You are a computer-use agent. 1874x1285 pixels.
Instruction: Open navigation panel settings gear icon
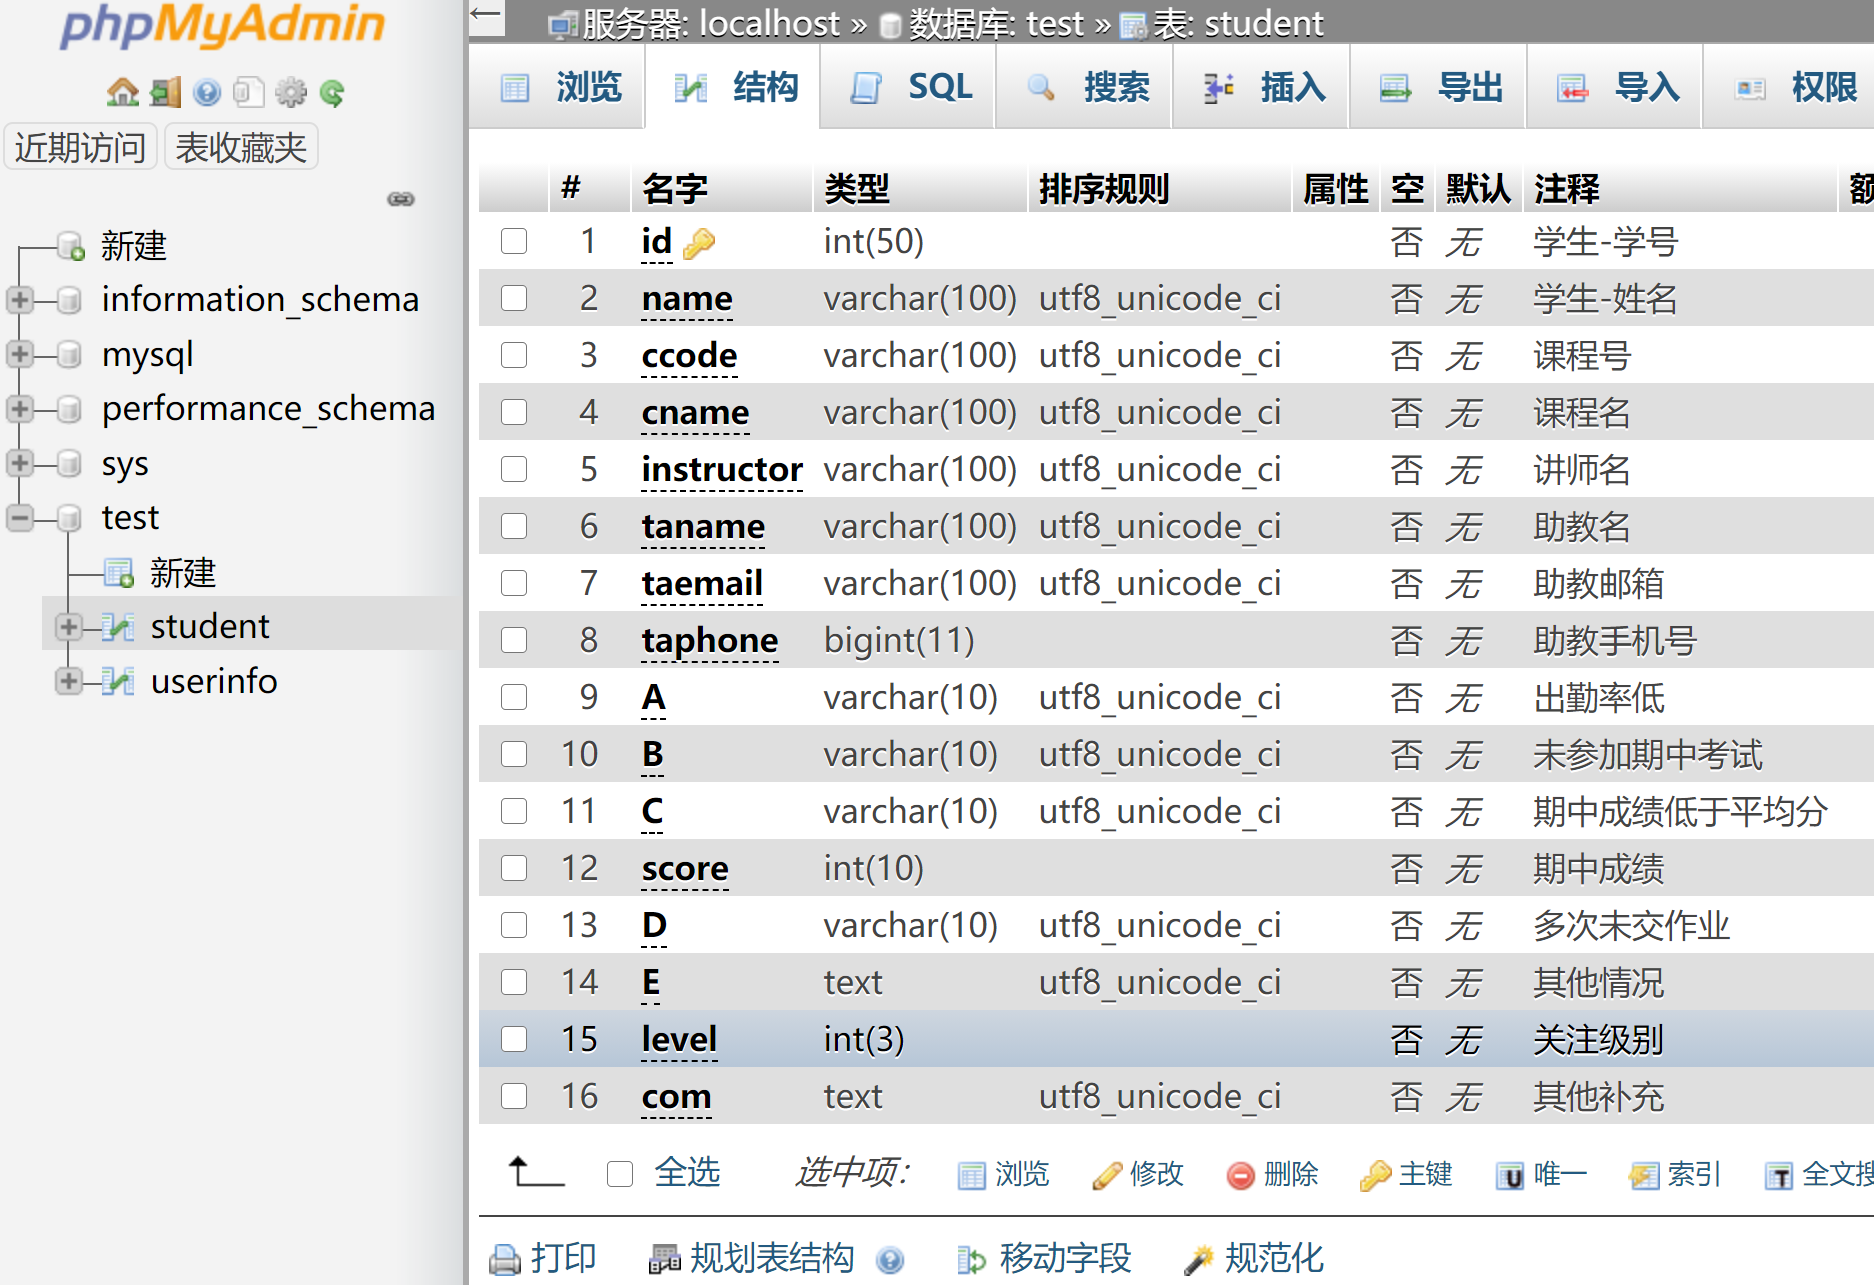(x=291, y=92)
